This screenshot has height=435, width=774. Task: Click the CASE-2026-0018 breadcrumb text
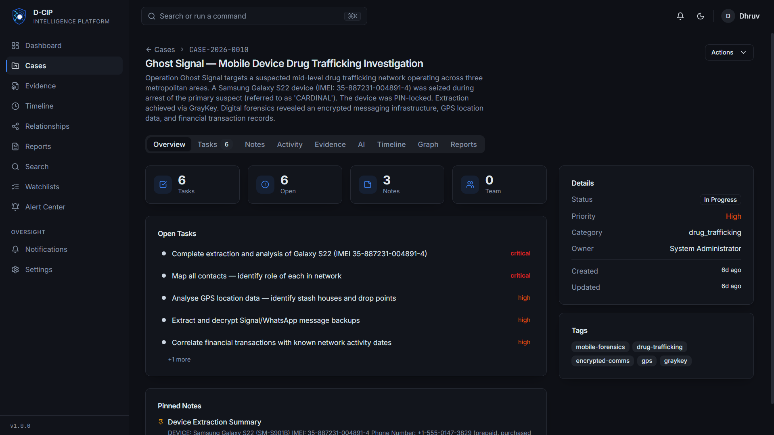tap(219, 49)
